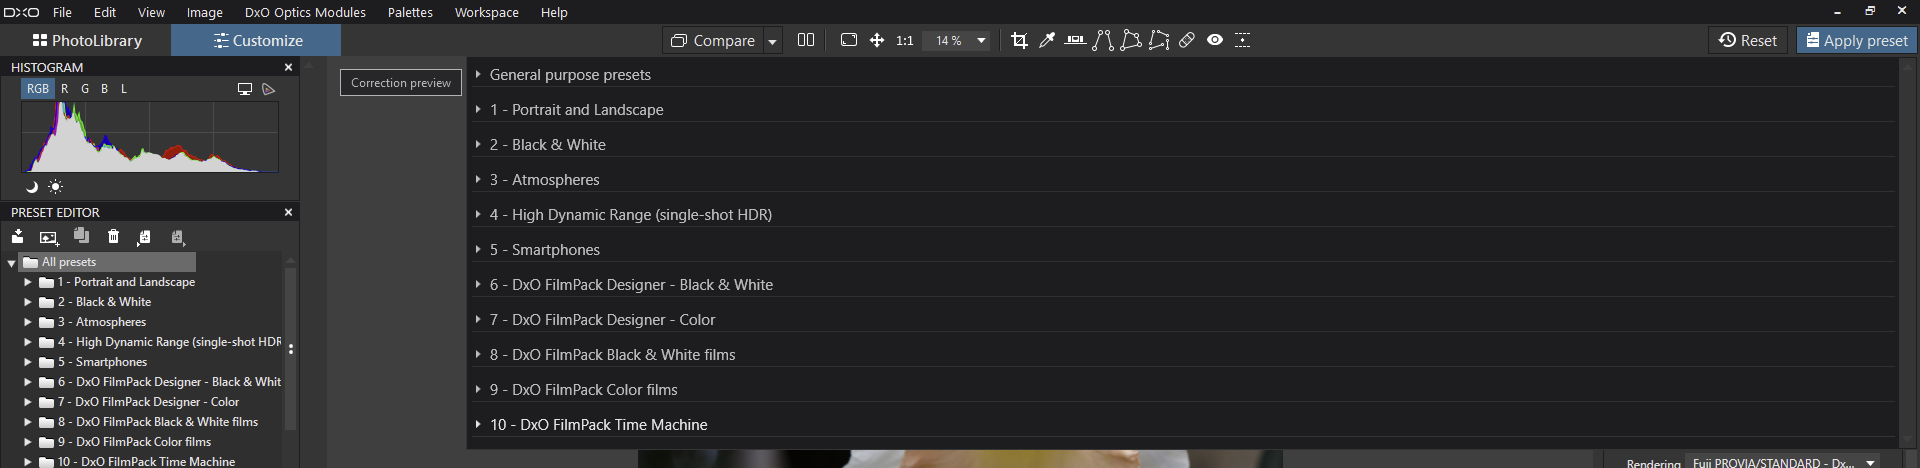Image resolution: width=1920 pixels, height=468 pixels.
Task: Pick the white balance eyedropper tool
Action: pyautogui.click(x=1047, y=40)
